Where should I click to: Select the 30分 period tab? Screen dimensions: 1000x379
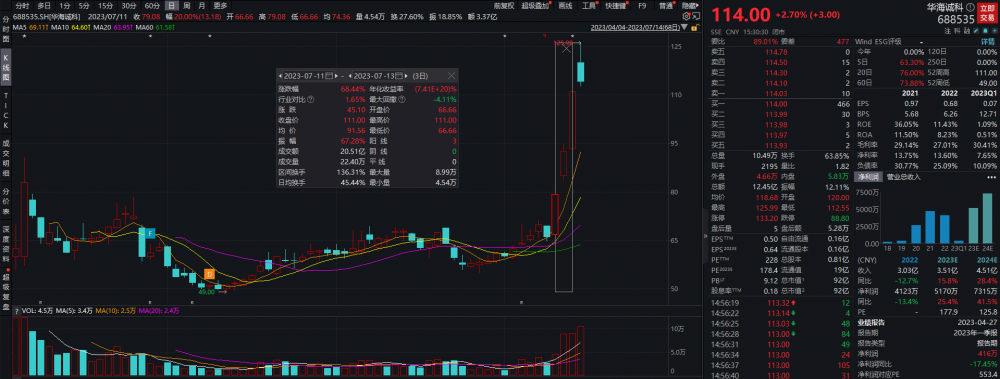(129, 5)
